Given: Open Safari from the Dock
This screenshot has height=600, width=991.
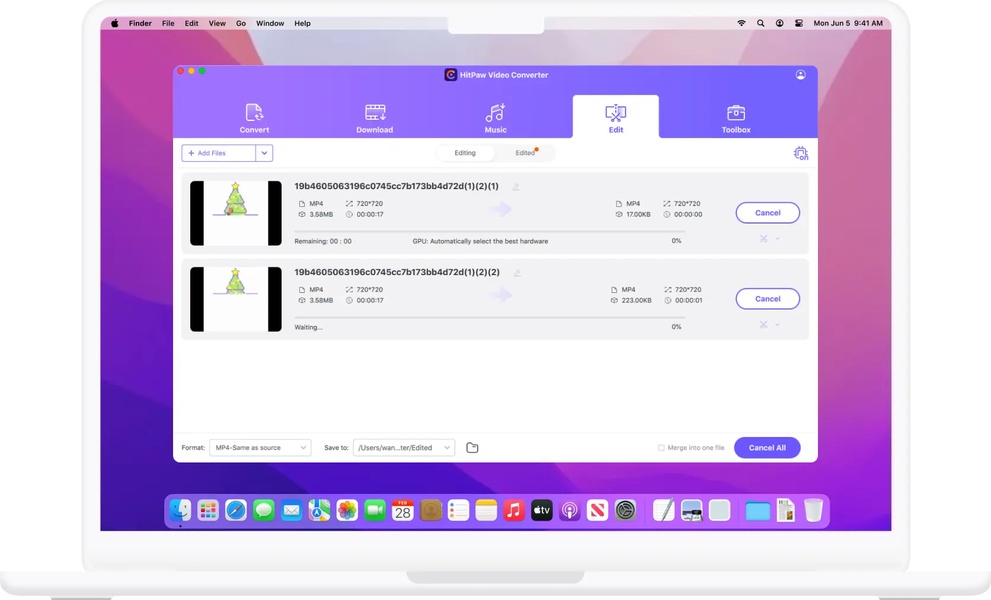Looking at the screenshot, I should (236, 510).
